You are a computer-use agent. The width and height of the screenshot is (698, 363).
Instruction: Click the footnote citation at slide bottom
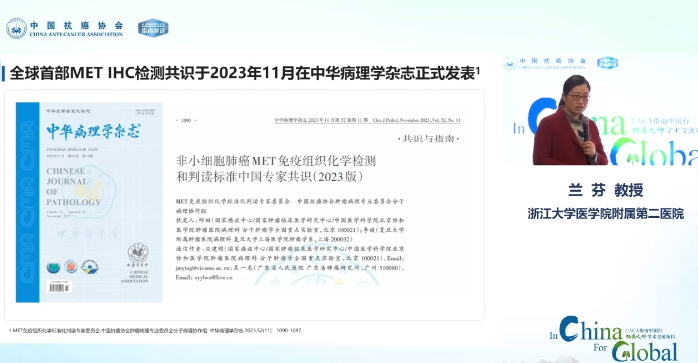tap(155, 330)
